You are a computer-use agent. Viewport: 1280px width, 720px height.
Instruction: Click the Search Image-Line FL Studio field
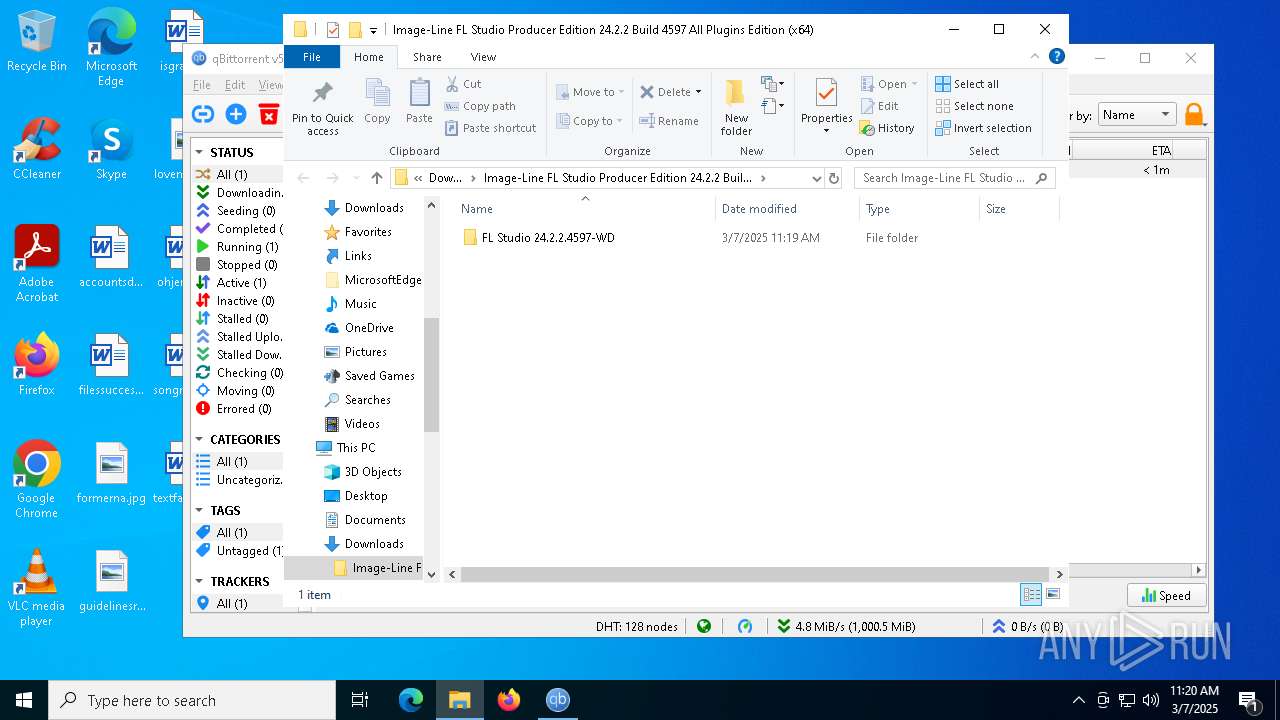click(x=955, y=178)
